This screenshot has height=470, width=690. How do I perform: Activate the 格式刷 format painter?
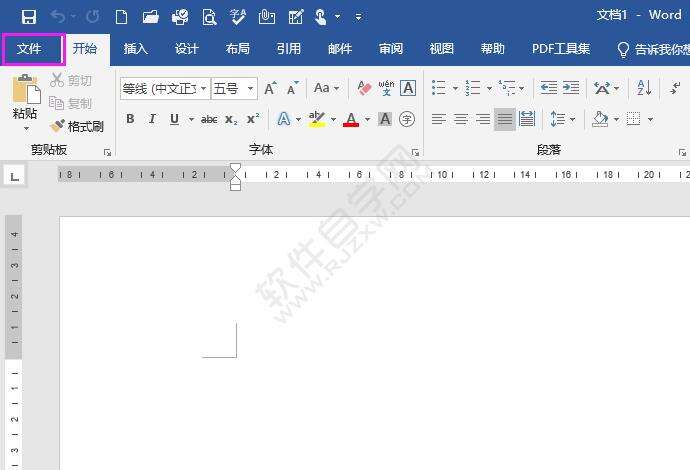pos(77,127)
